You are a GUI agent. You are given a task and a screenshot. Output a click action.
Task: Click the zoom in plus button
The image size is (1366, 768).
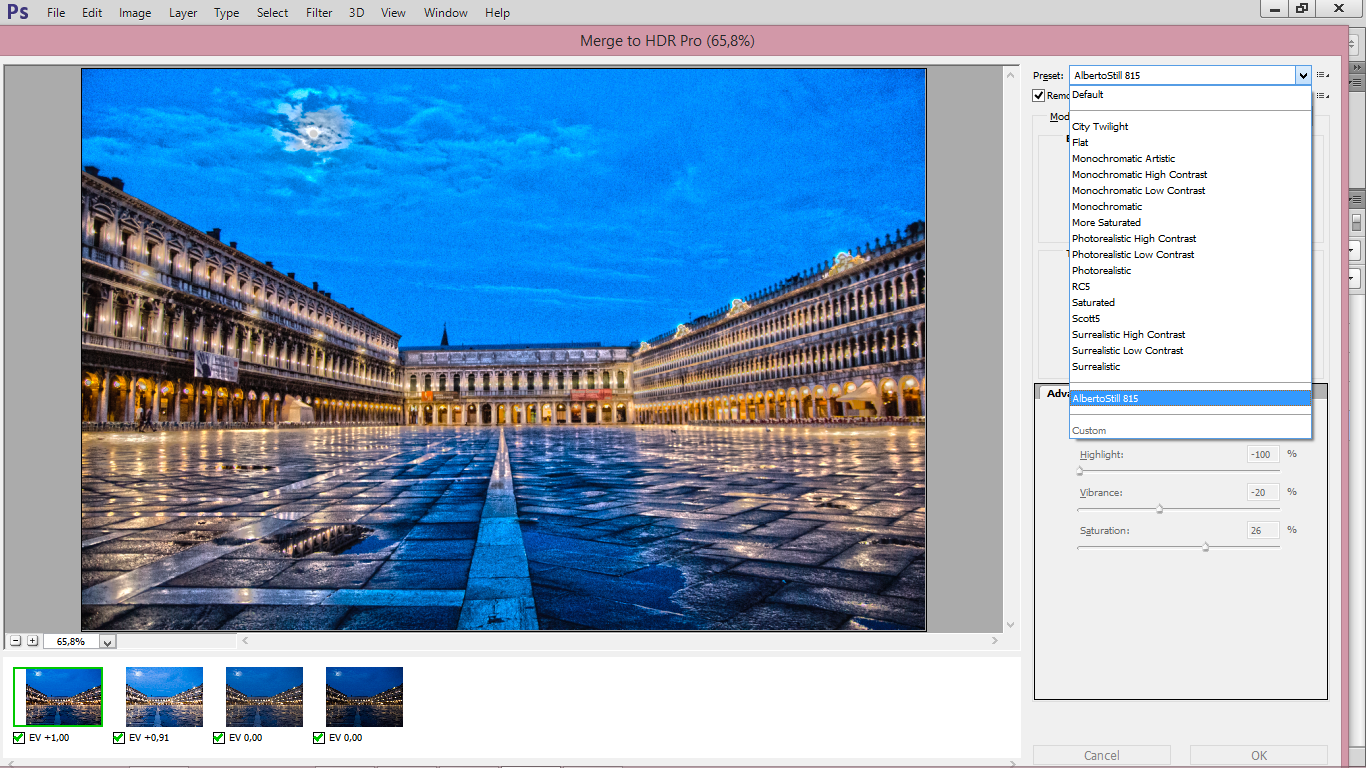[33, 641]
